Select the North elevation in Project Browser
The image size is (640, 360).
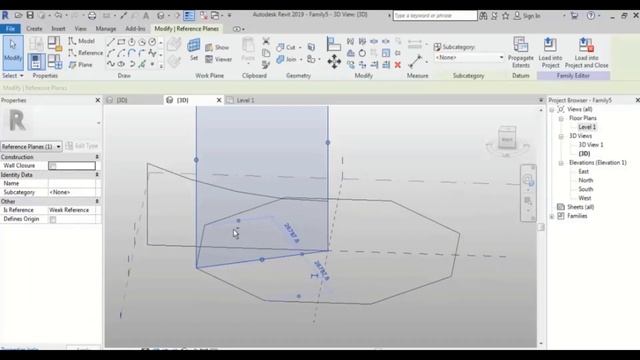585,180
